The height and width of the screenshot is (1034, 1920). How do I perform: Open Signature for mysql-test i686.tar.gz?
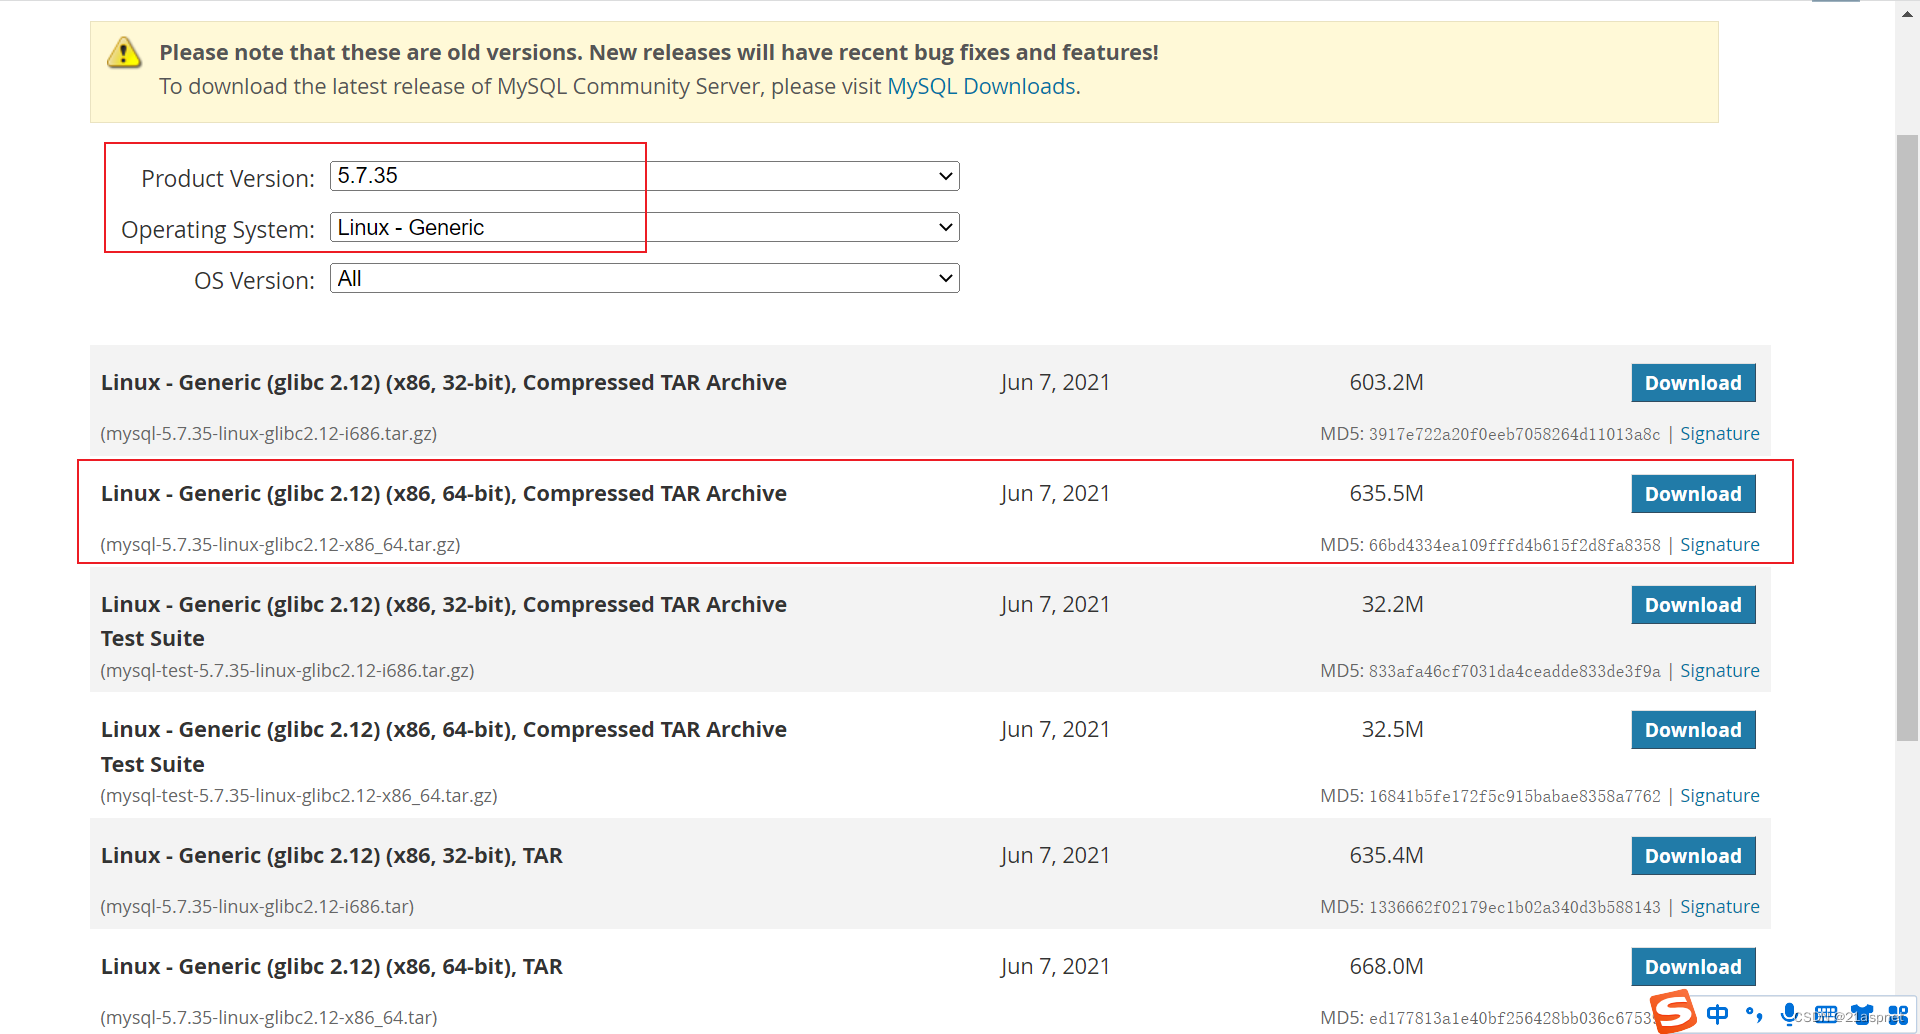1719,671
